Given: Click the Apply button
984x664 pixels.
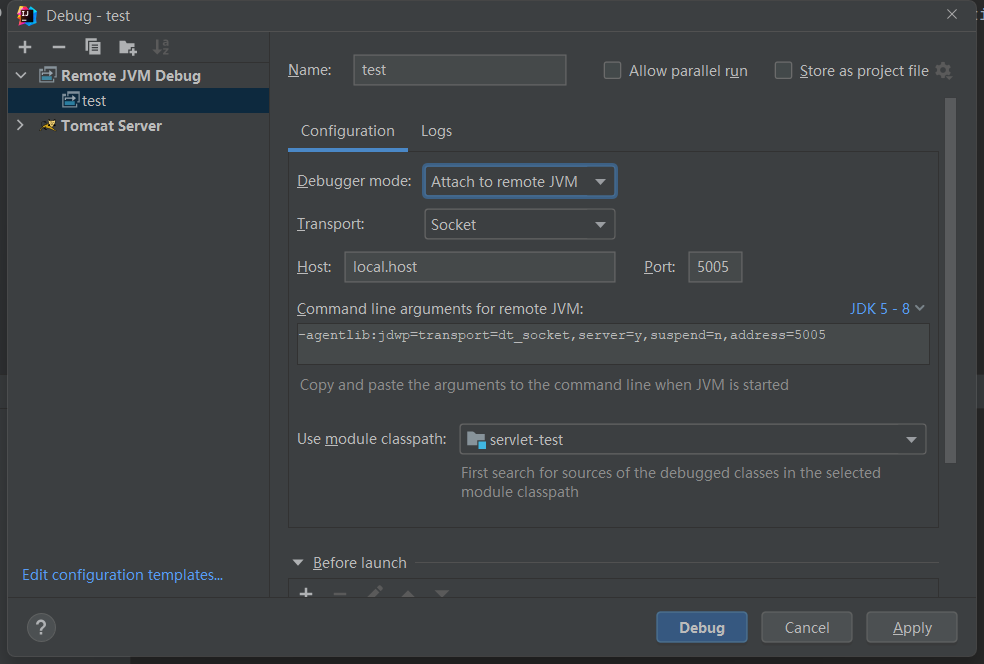Looking at the screenshot, I should (912, 627).
